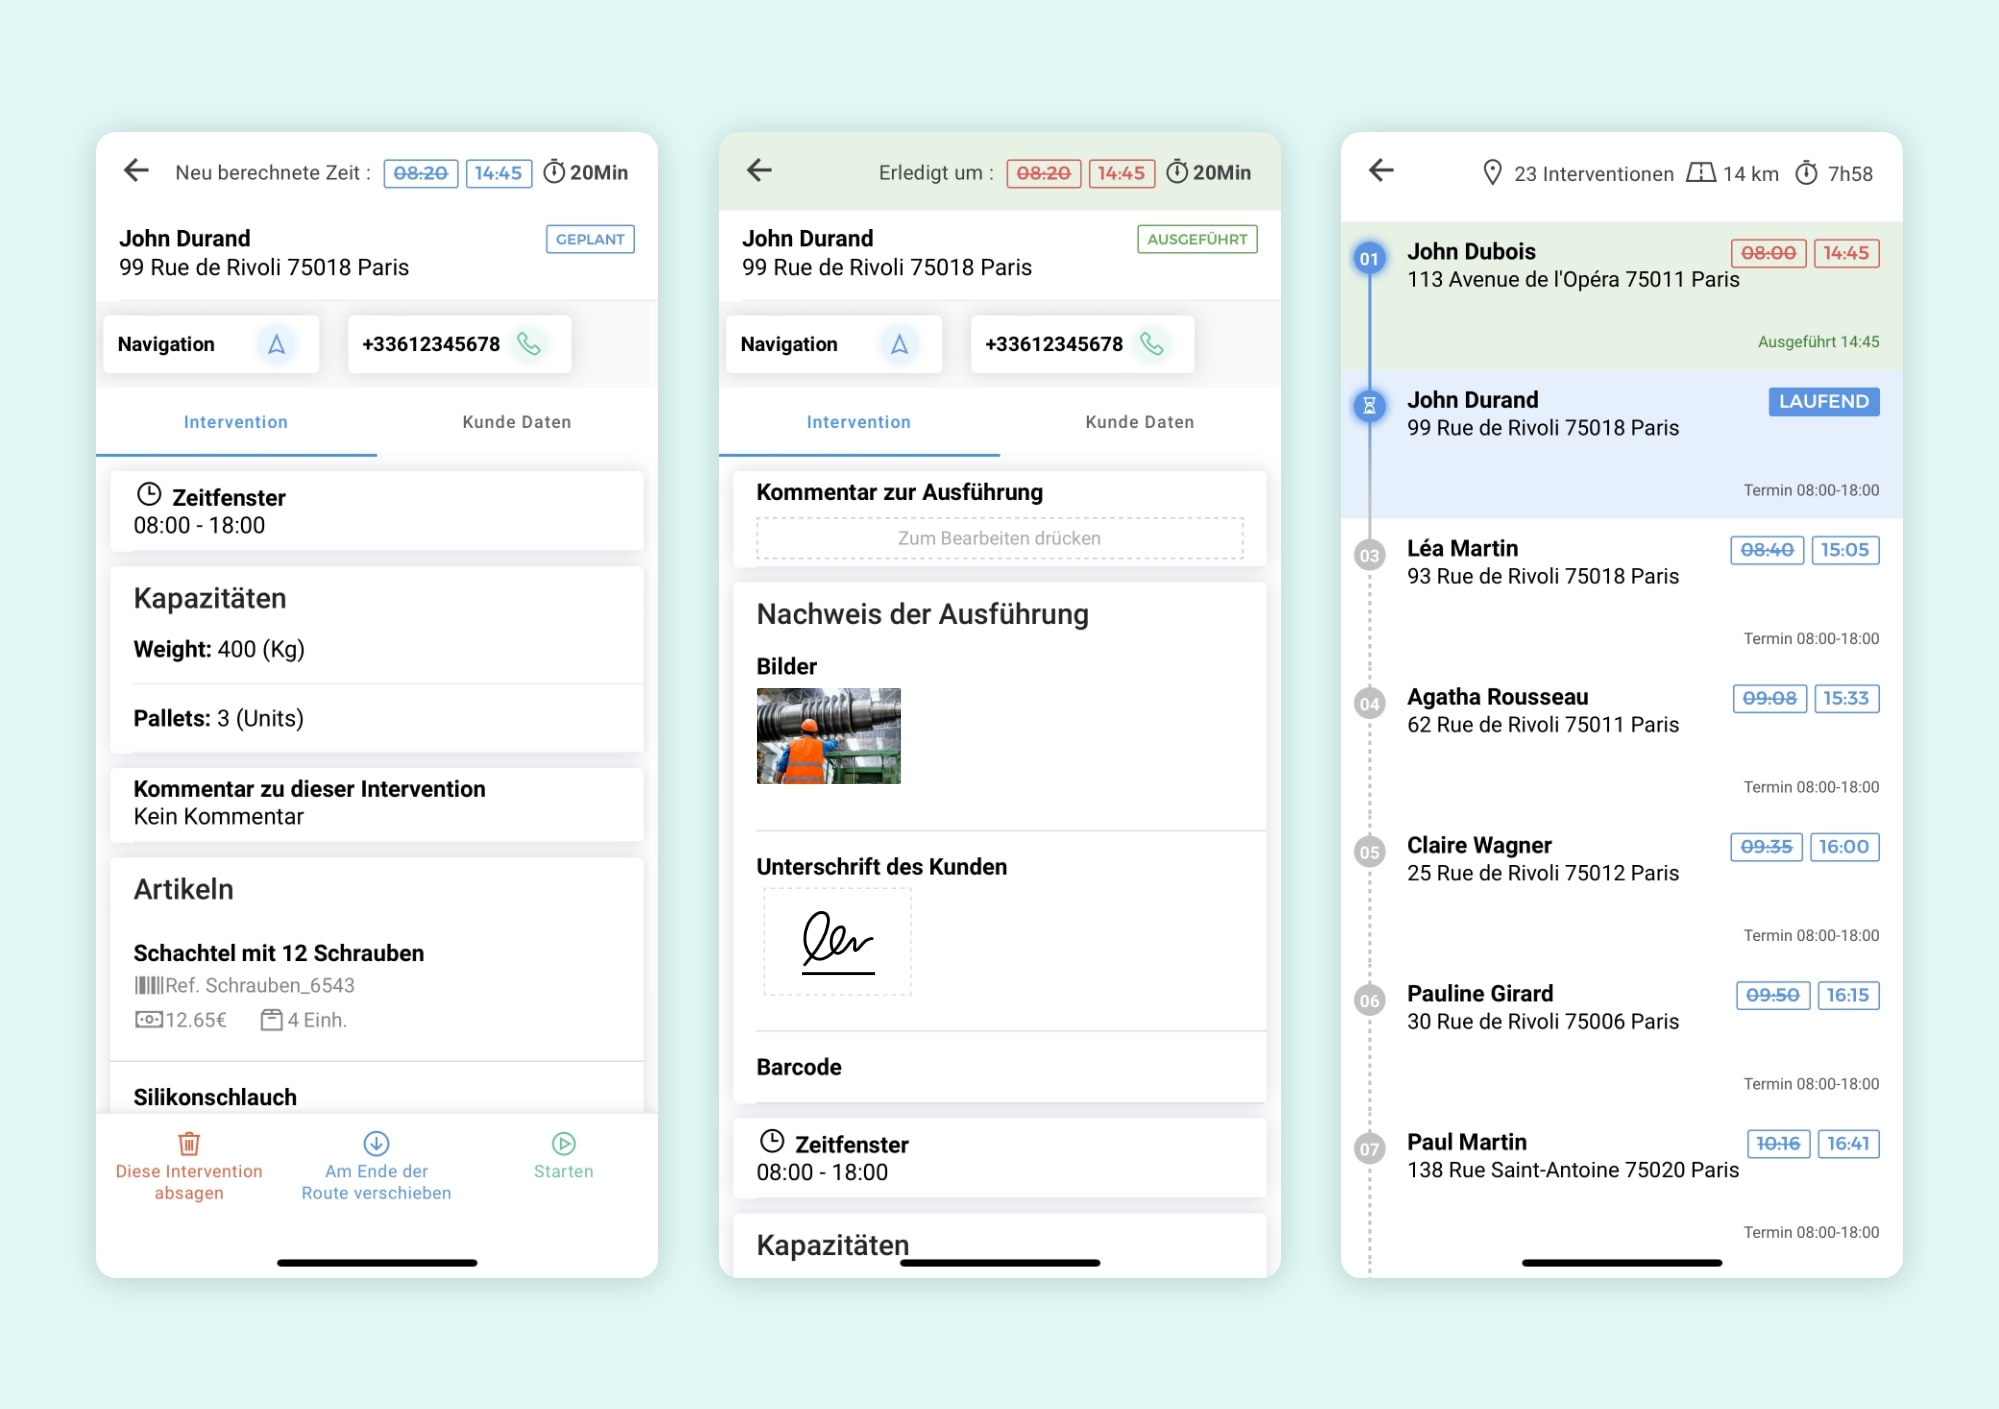Click back arrow on route list screen
Screen dimensions: 1999x1409
pyautogui.click(x=1381, y=171)
